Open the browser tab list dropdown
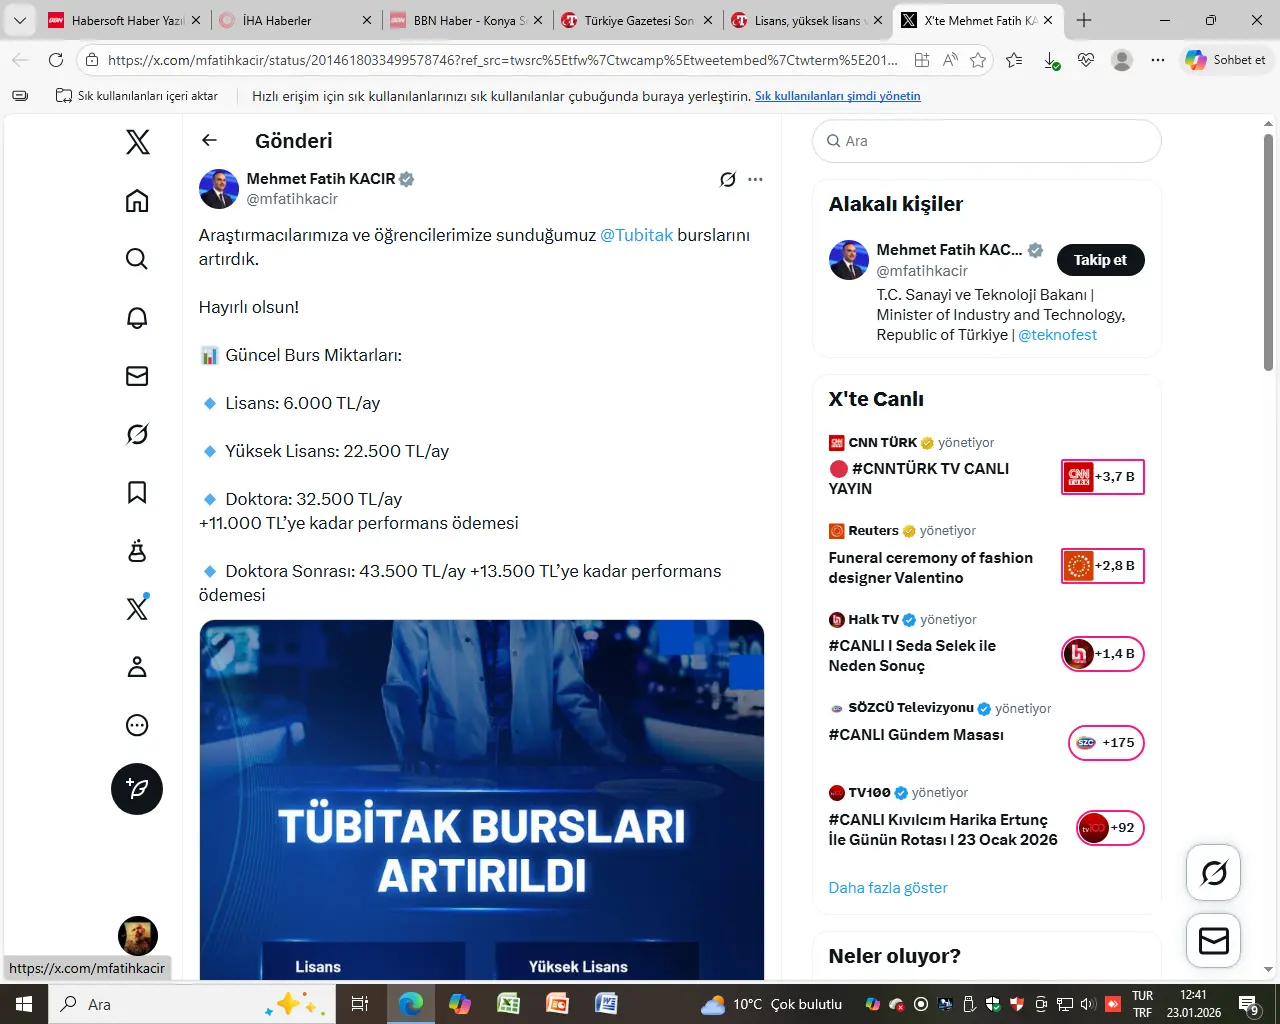The image size is (1280, 1024). click(x=20, y=20)
